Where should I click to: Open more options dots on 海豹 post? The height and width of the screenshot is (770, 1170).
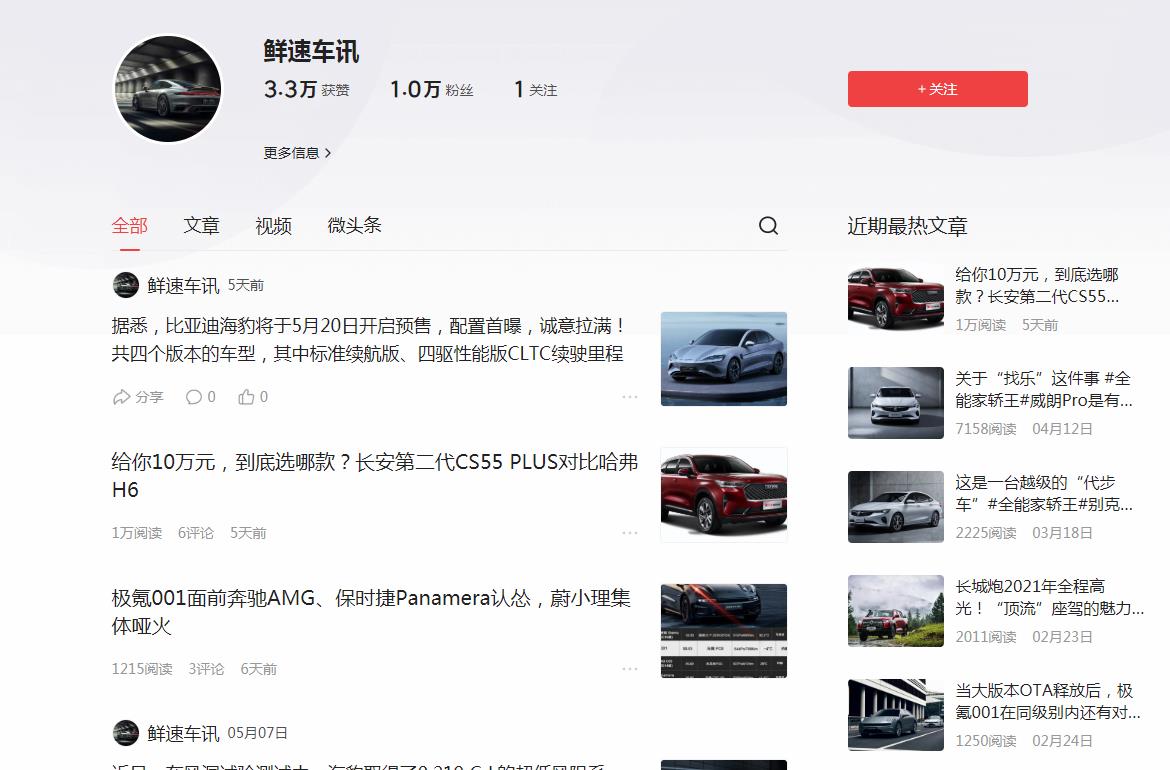point(630,397)
